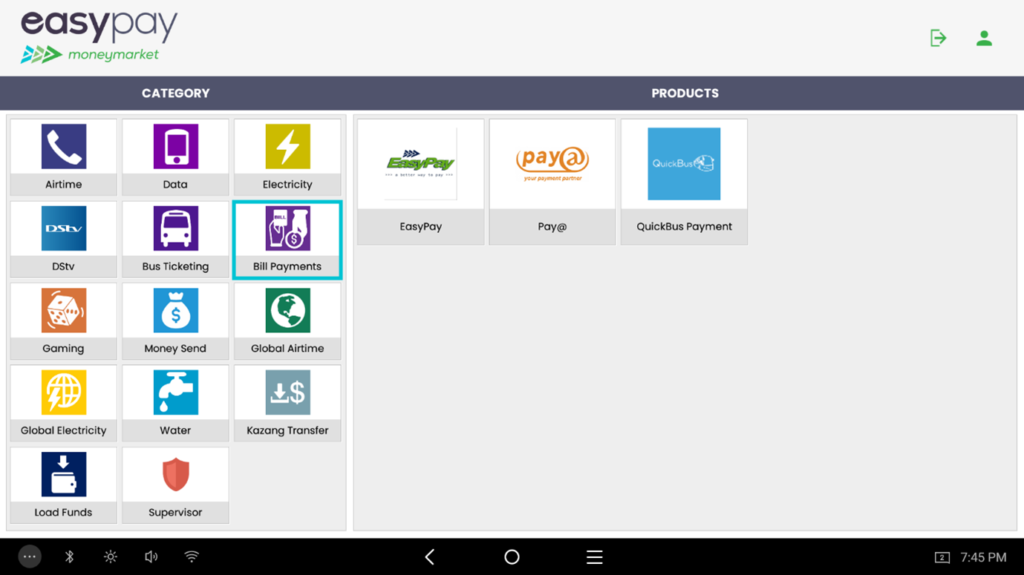Click the CATEGORY header
The height and width of the screenshot is (575, 1024).
[x=176, y=93]
